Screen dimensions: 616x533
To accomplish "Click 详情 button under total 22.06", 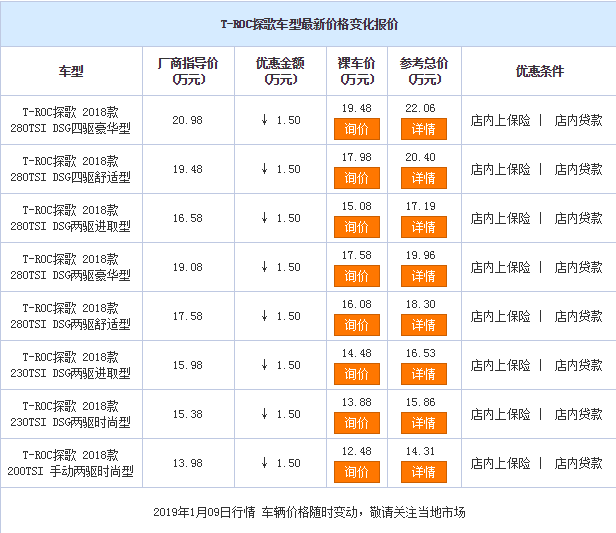I will coord(424,129).
